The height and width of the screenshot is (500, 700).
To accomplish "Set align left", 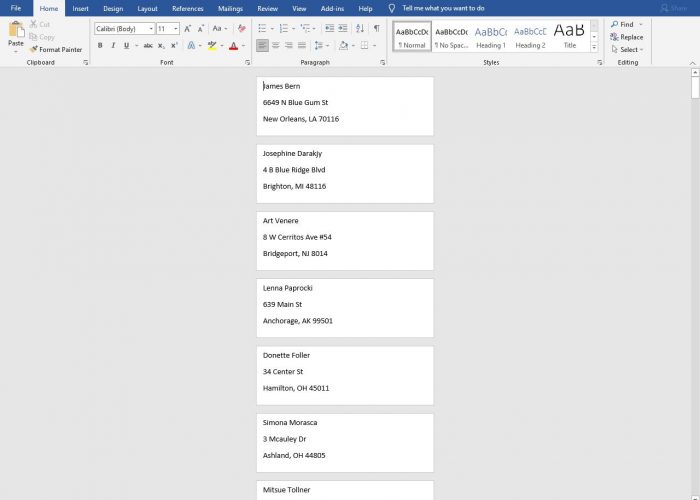I will tap(262, 46).
